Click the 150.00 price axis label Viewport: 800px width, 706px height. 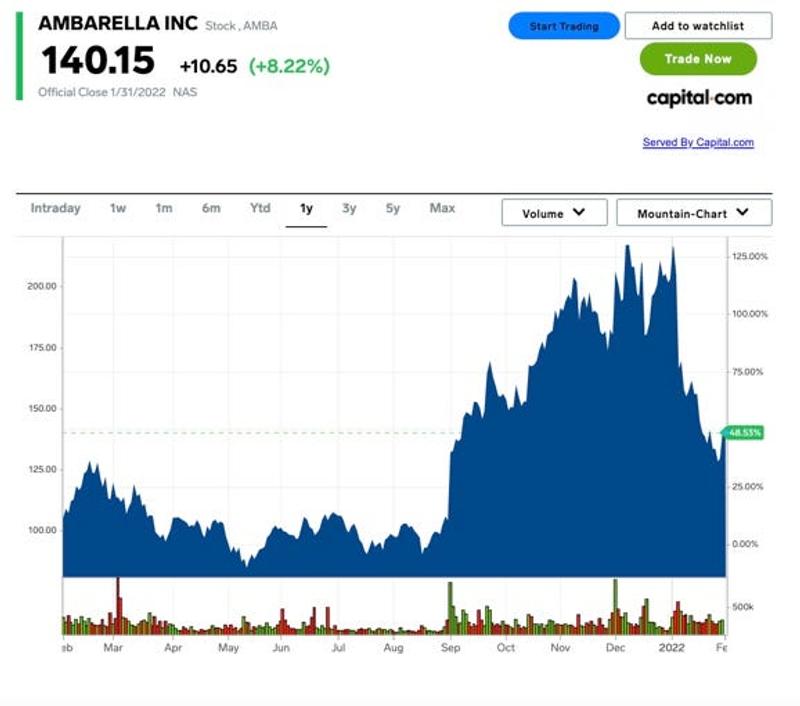(x=42, y=409)
